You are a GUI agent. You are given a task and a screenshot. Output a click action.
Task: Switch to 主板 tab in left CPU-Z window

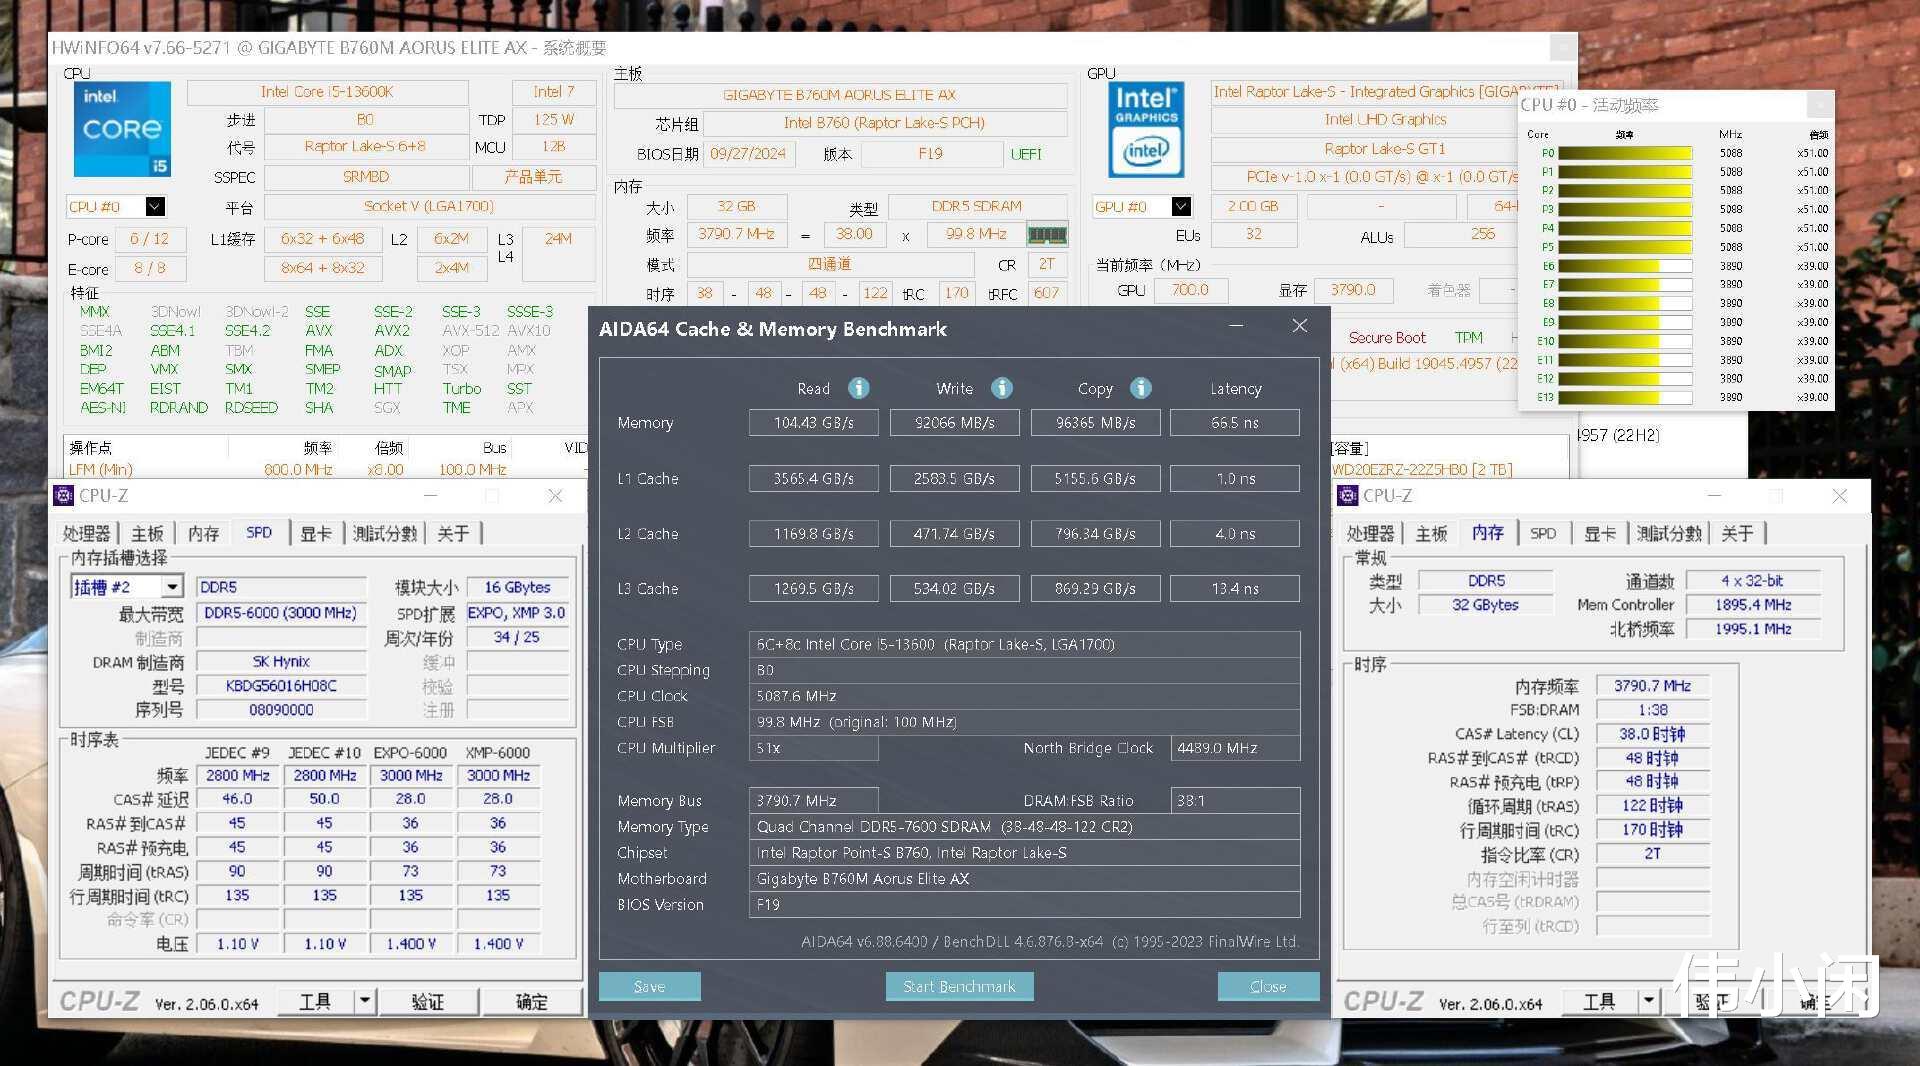coord(148,533)
